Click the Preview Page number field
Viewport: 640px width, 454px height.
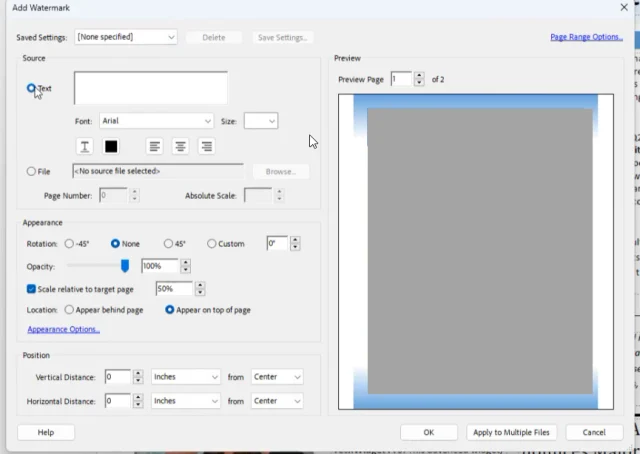point(401,79)
